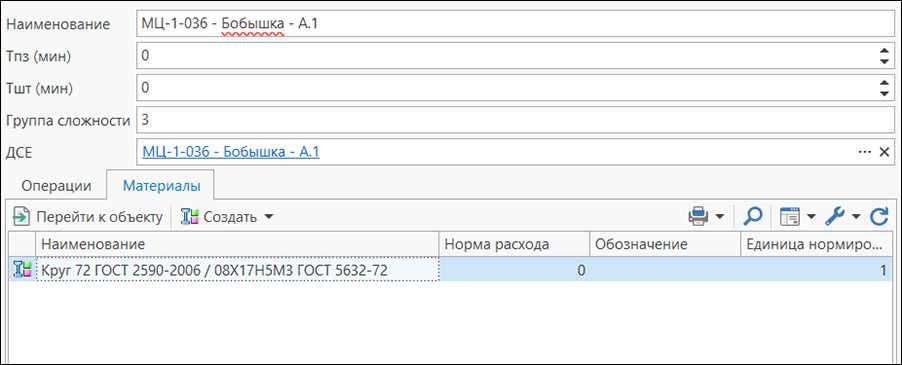Open the МЦ-1-036 - Бобышка - А.1 link
902x365 pixels.
coord(231,152)
